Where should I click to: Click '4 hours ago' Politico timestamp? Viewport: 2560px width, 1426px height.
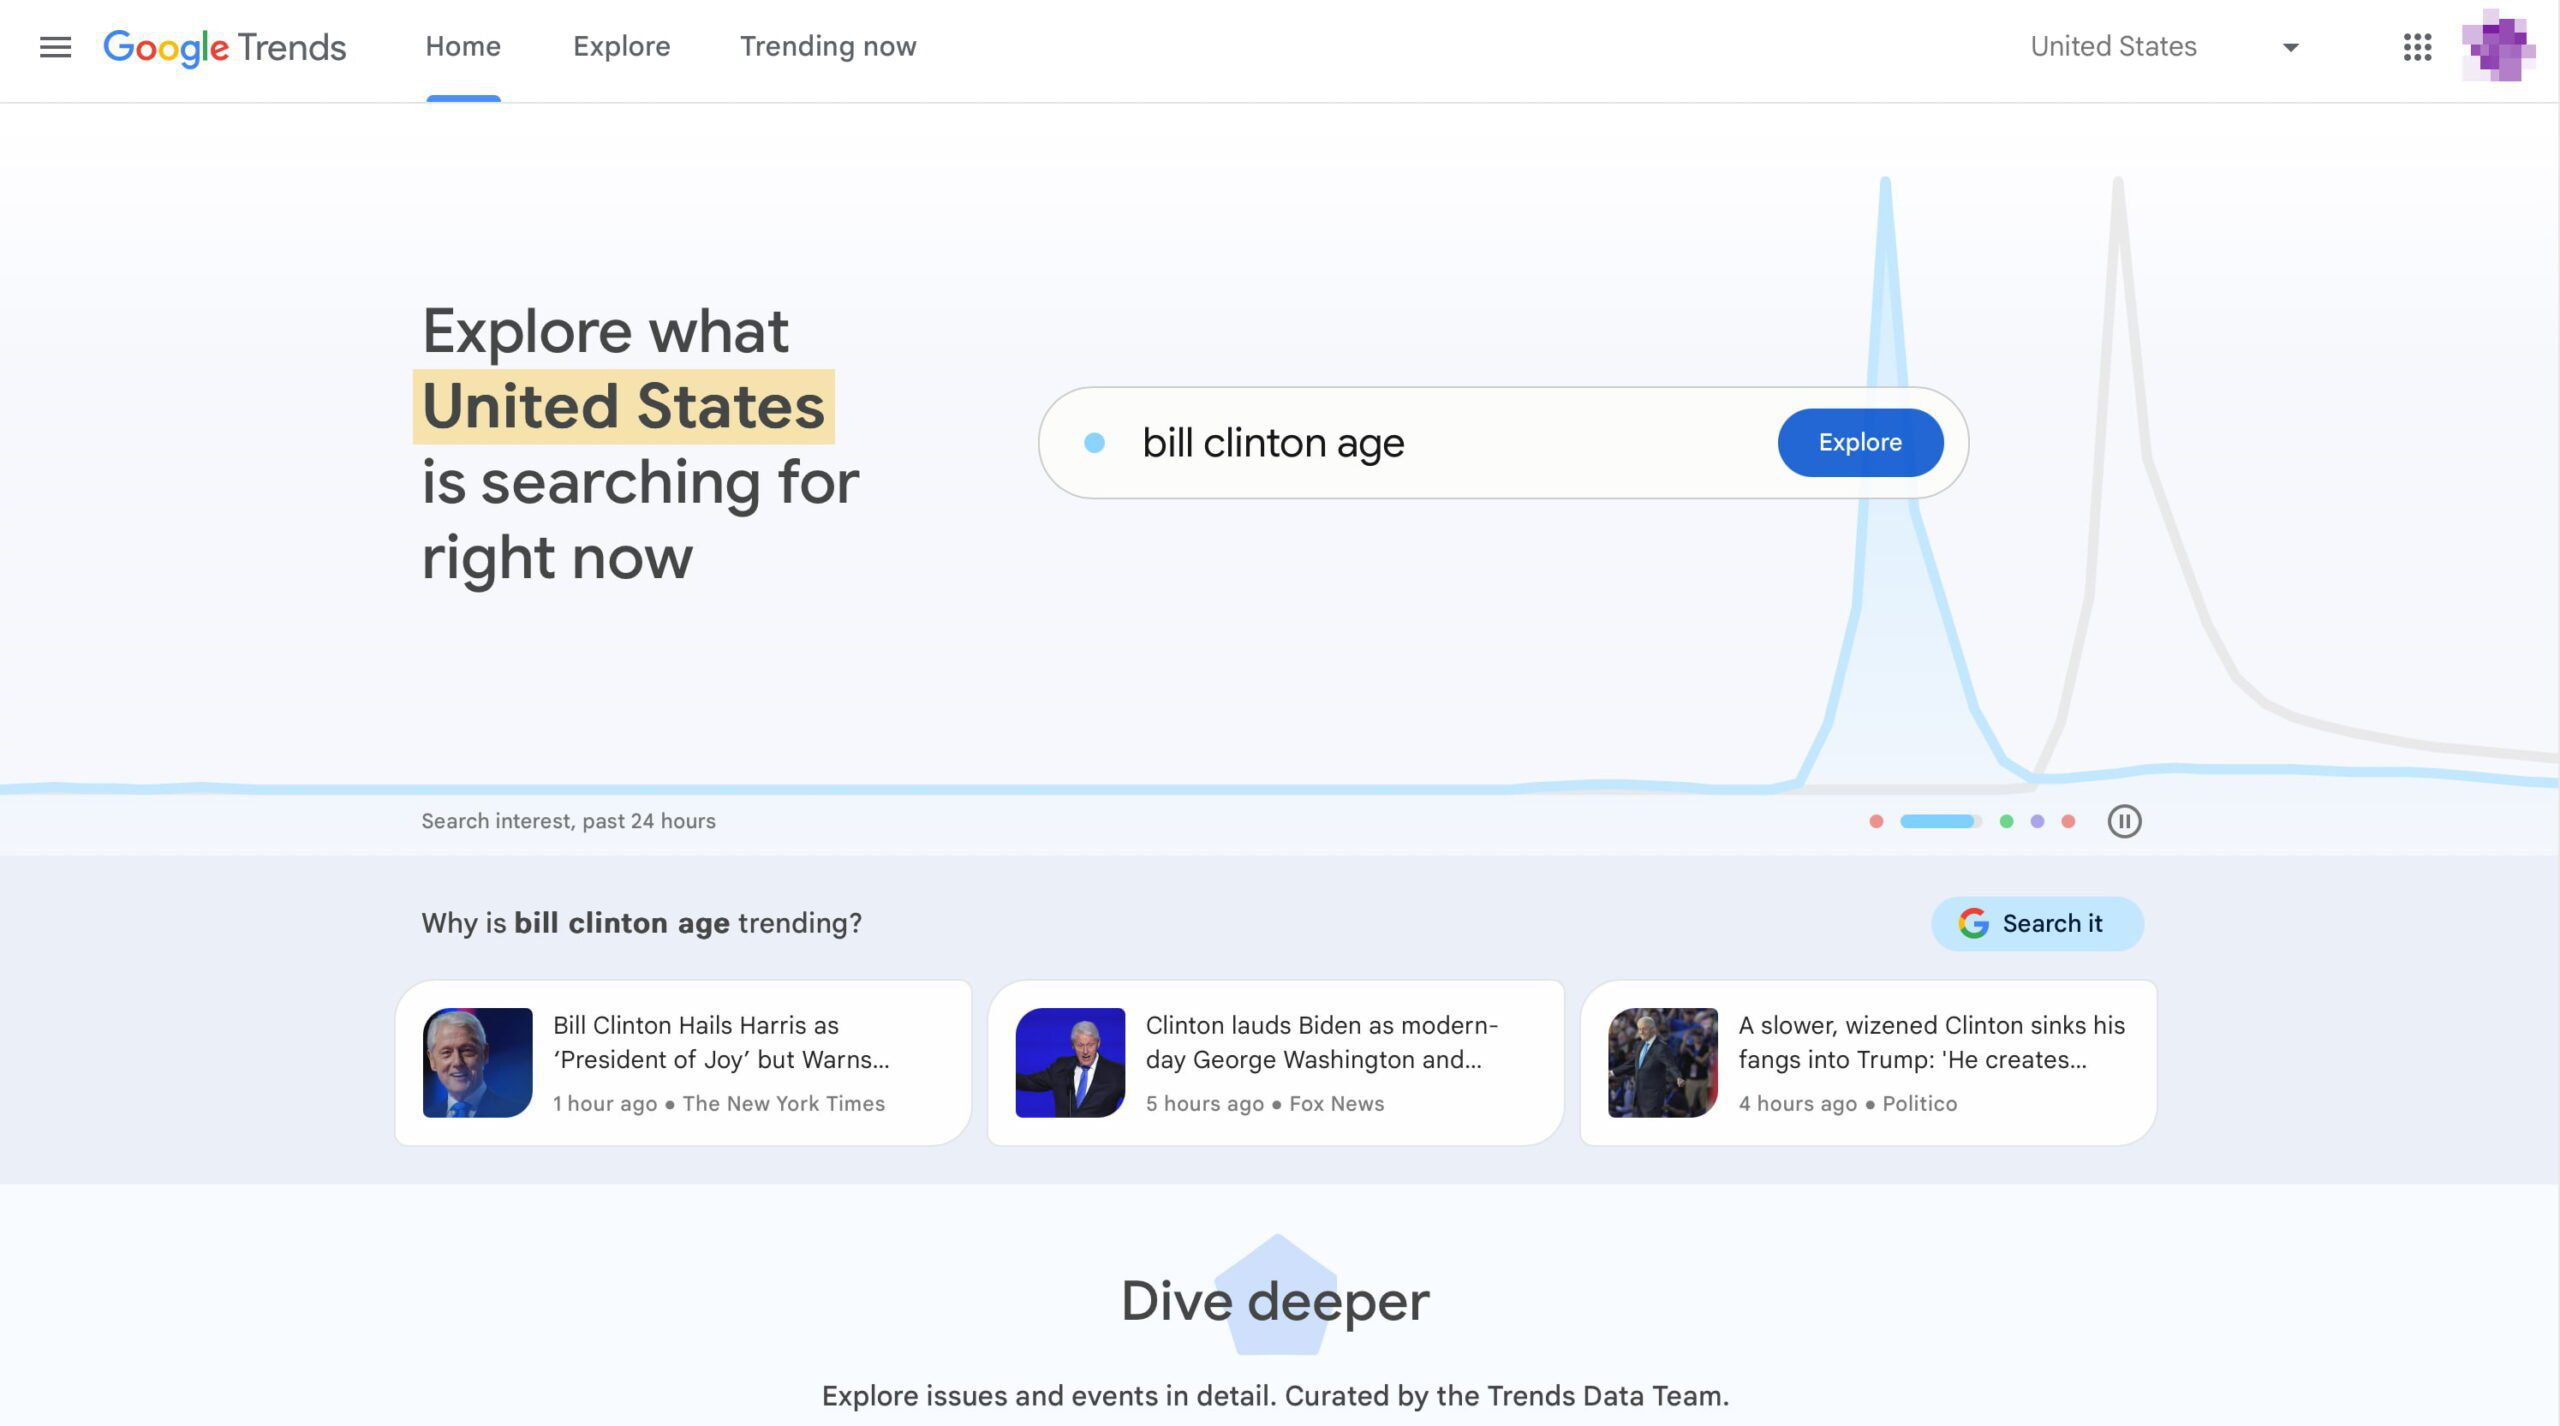(1797, 1103)
